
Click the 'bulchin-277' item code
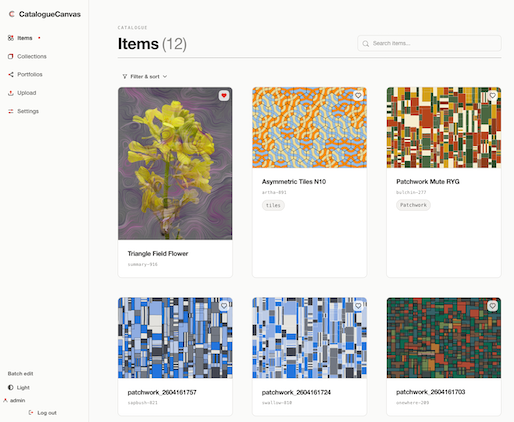click(x=411, y=192)
